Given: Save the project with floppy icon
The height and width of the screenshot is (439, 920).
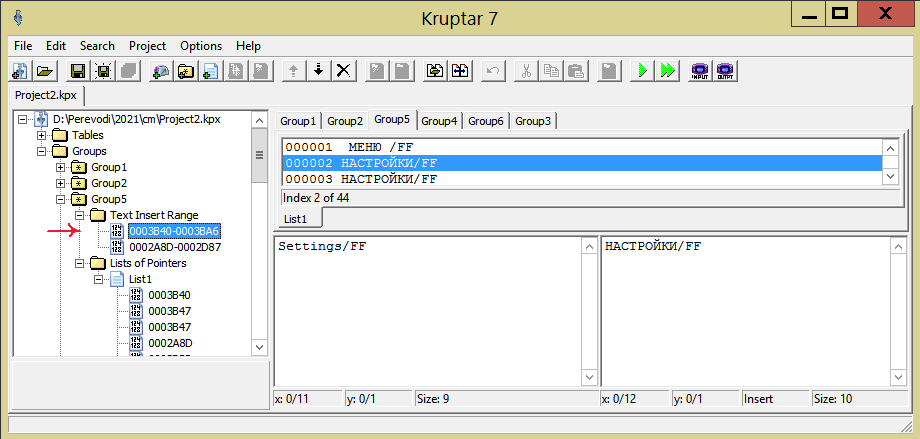Looking at the screenshot, I should [x=77, y=71].
